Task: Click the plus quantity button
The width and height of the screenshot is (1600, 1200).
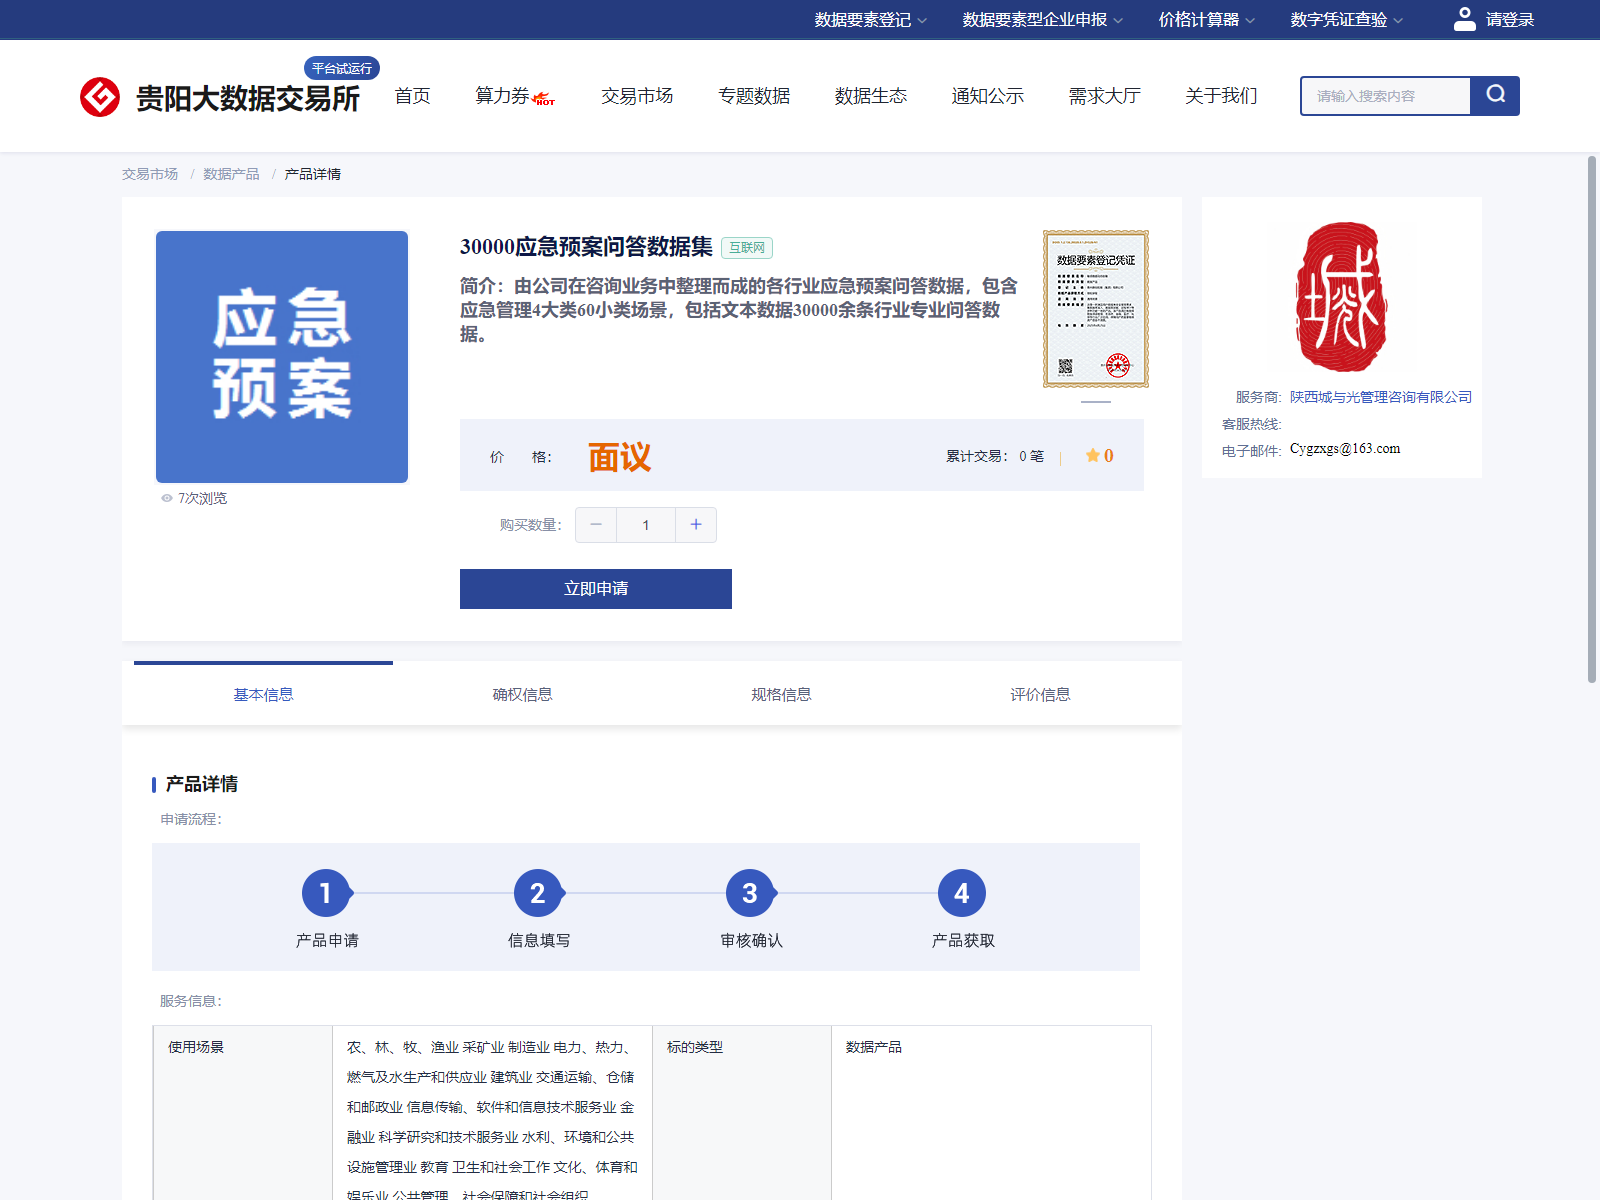Action: click(696, 525)
